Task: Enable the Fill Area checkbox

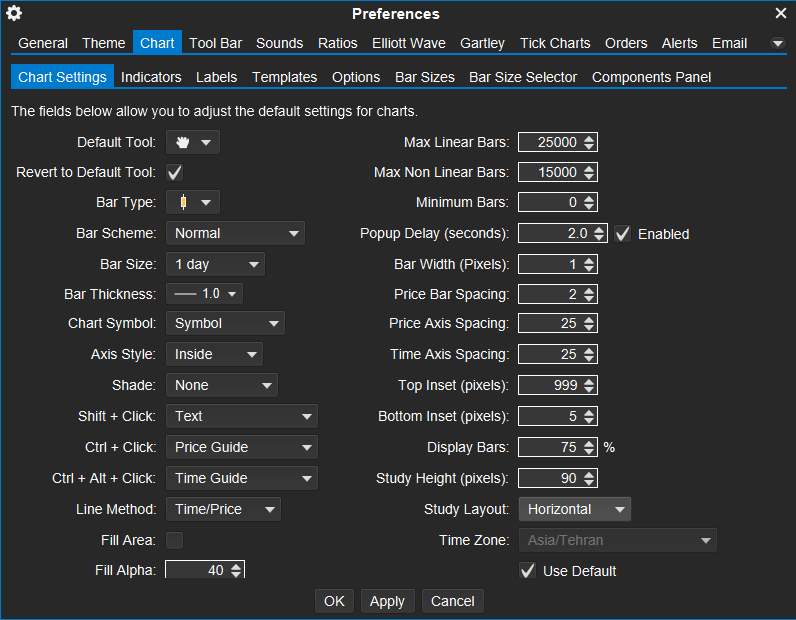Action: point(175,540)
